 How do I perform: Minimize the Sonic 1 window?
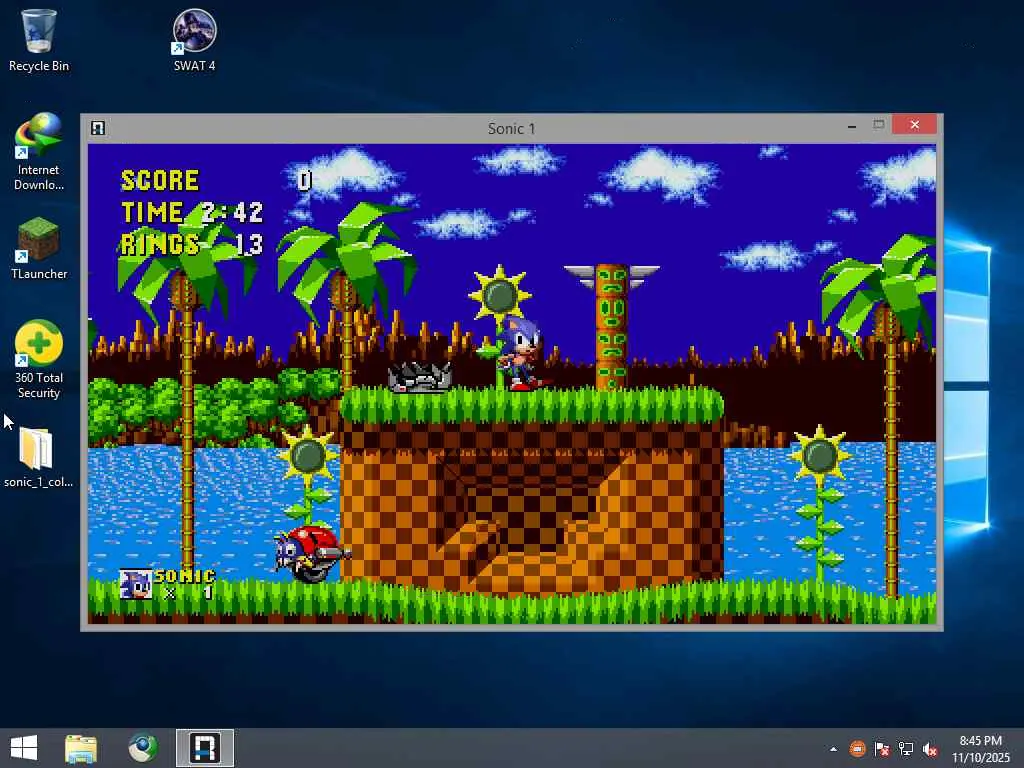pos(852,125)
